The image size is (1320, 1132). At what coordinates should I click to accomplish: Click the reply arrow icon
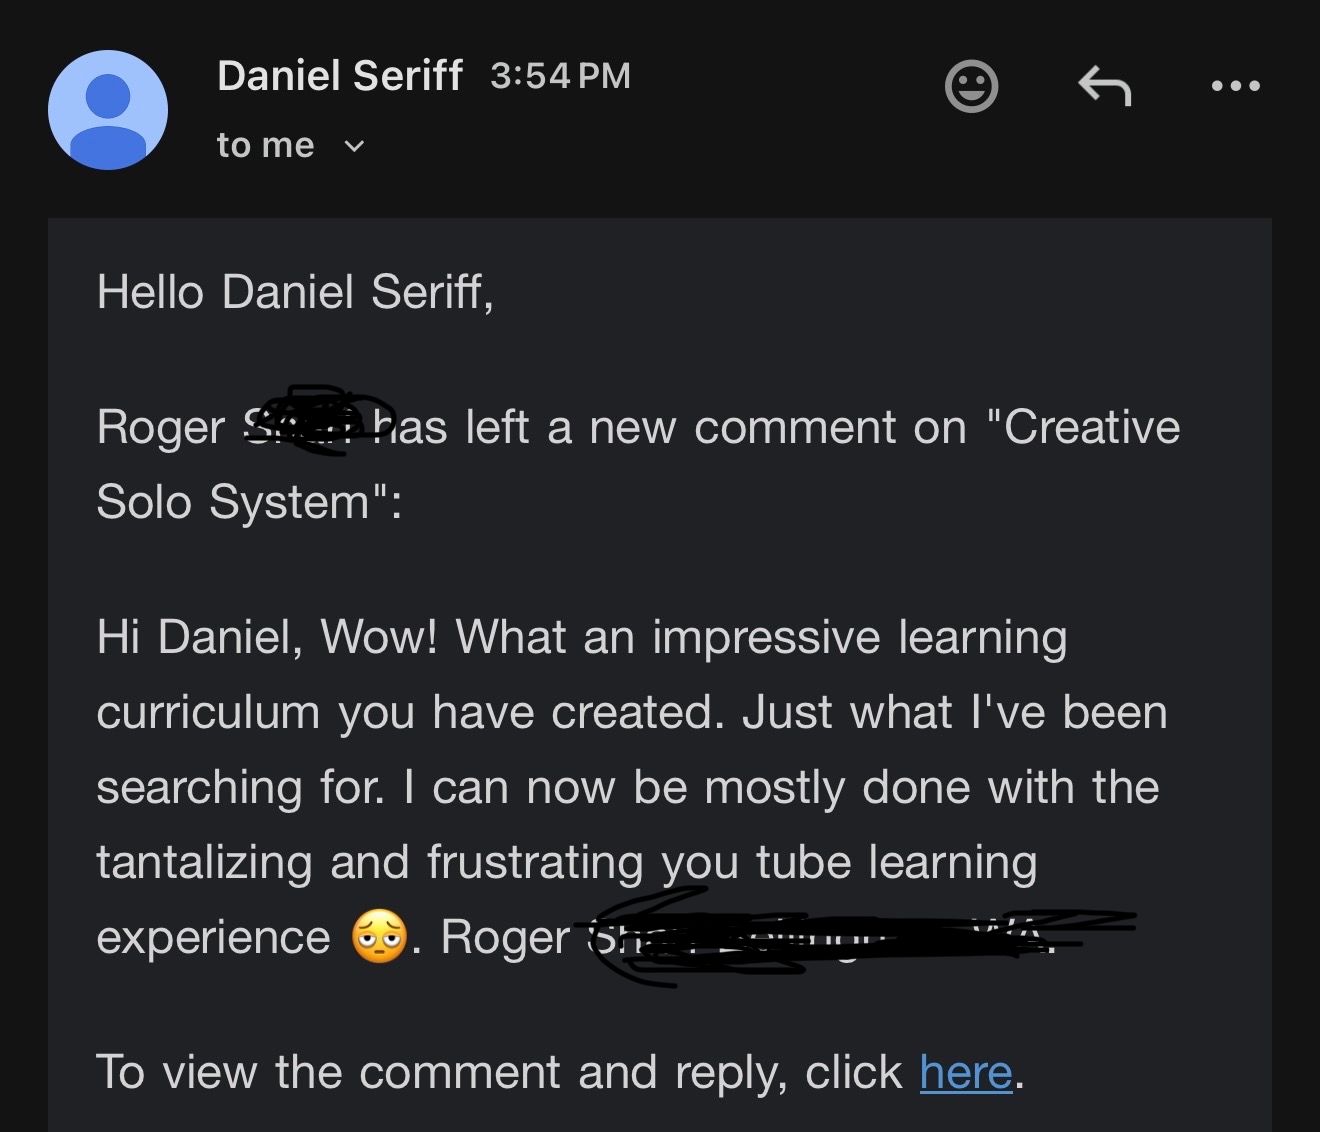pos(1105,86)
